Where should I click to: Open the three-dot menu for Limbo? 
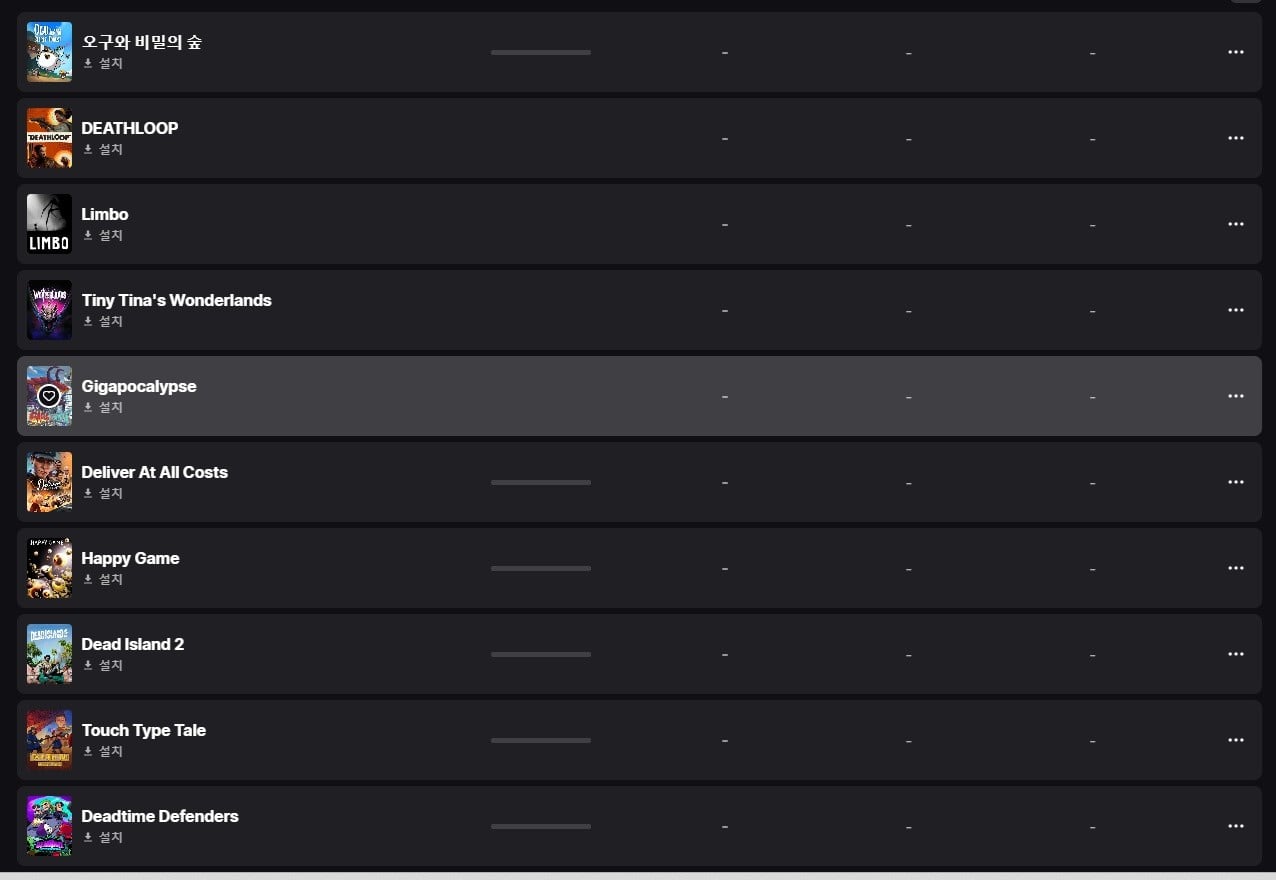(1236, 224)
